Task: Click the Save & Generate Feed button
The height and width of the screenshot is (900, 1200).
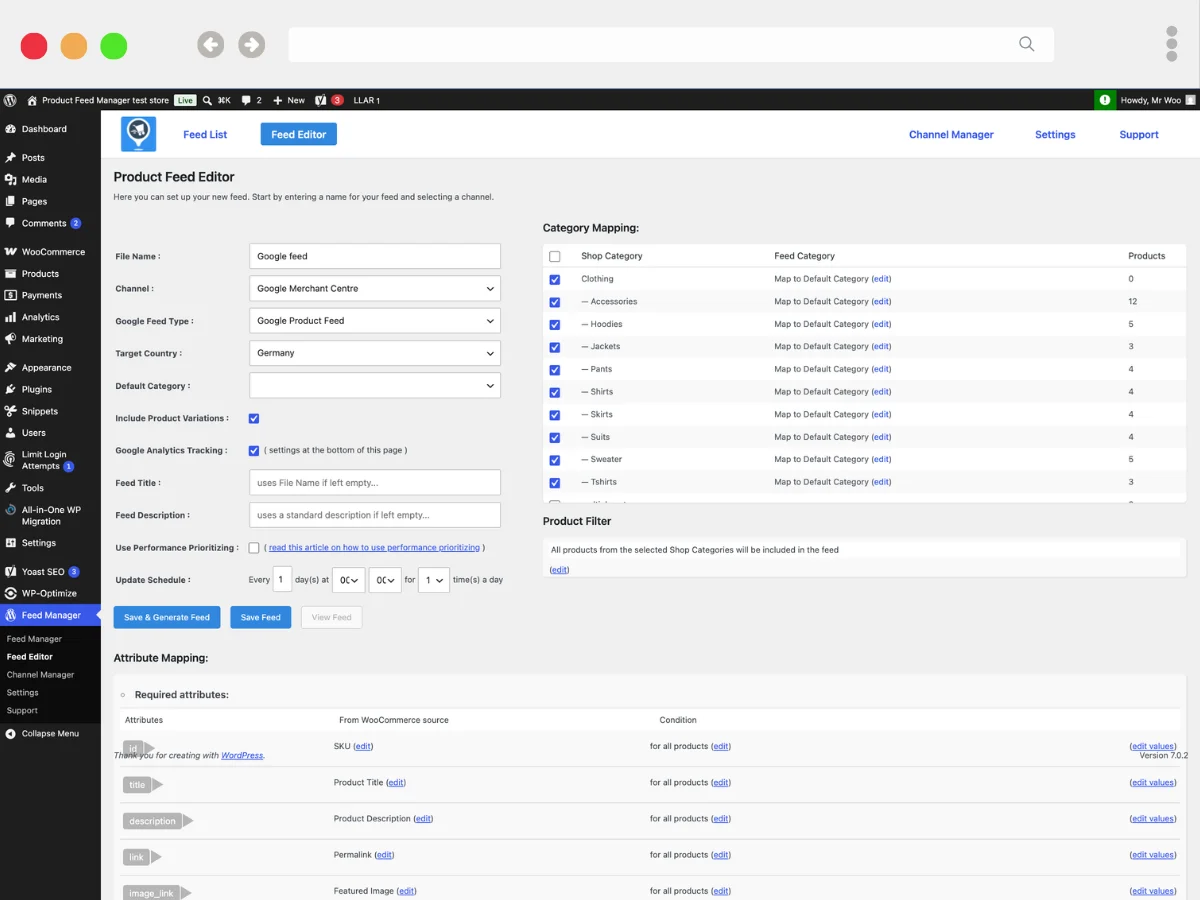Action: click(x=167, y=617)
